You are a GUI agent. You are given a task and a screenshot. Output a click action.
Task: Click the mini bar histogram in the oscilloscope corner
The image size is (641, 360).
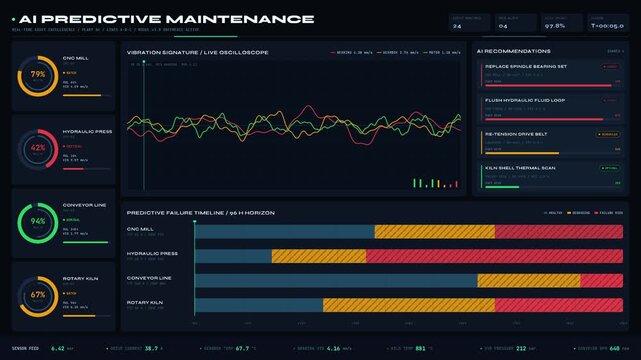(435, 183)
